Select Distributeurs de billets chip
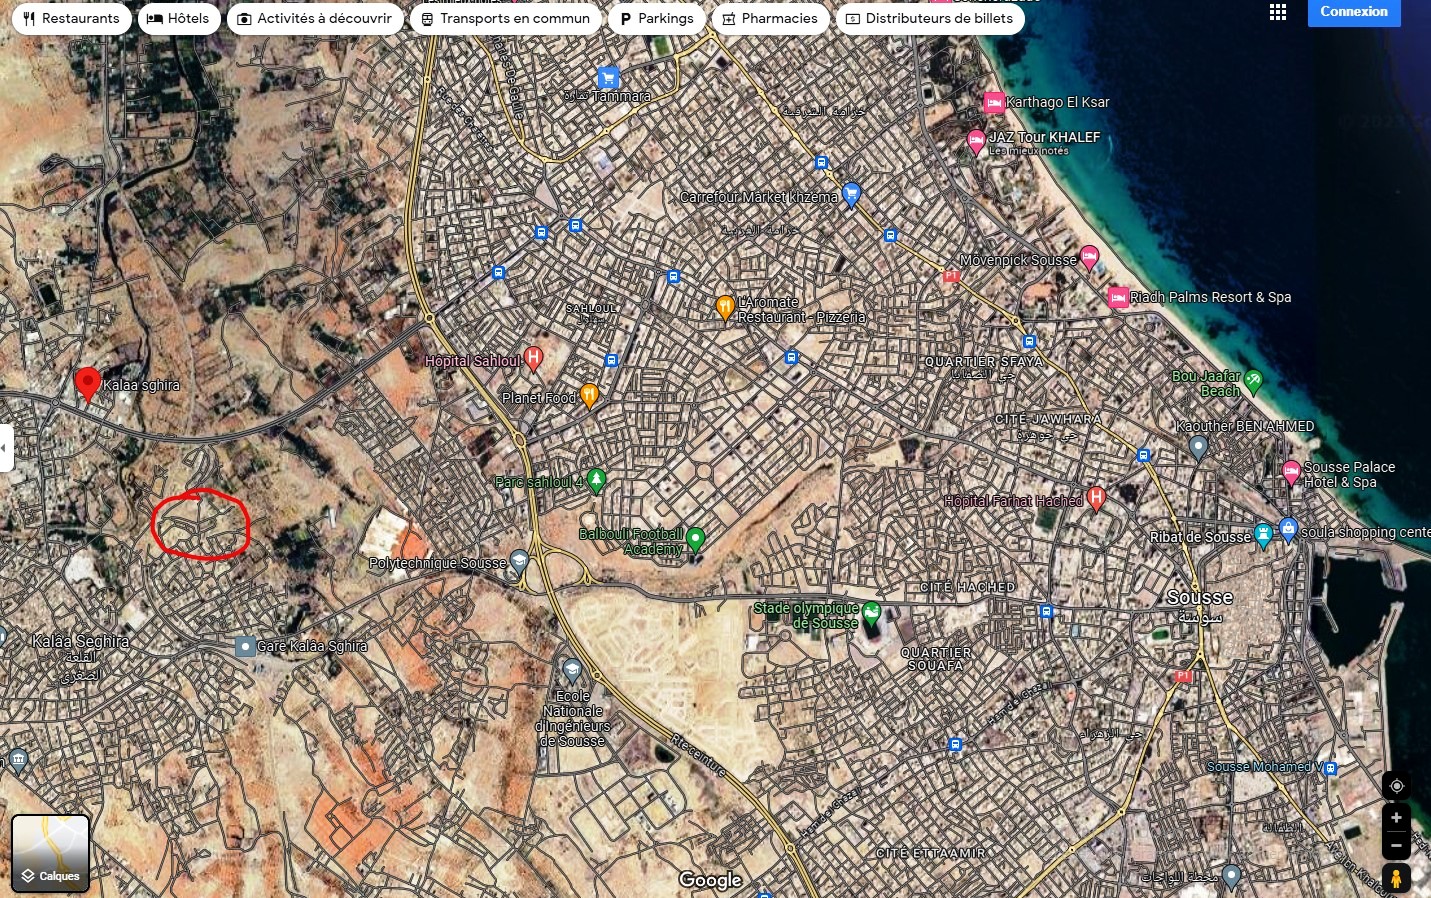The width and height of the screenshot is (1431, 898). tap(929, 19)
